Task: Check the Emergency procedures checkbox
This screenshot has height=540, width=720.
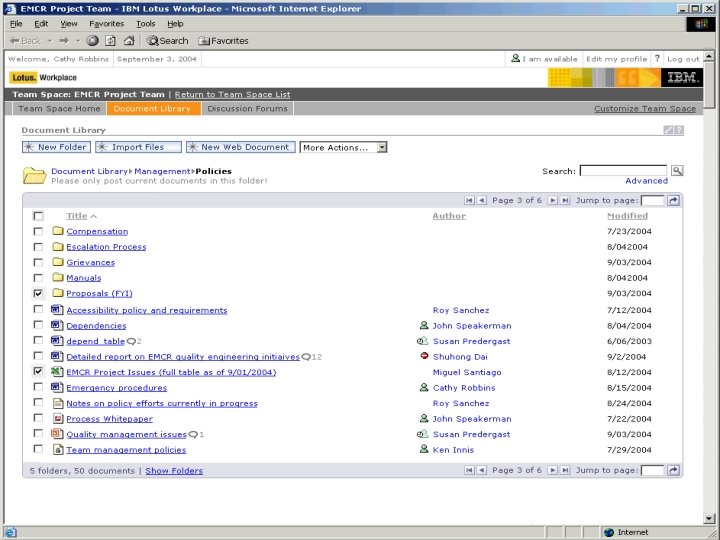Action: pyautogui.click(x=38, y=387)
